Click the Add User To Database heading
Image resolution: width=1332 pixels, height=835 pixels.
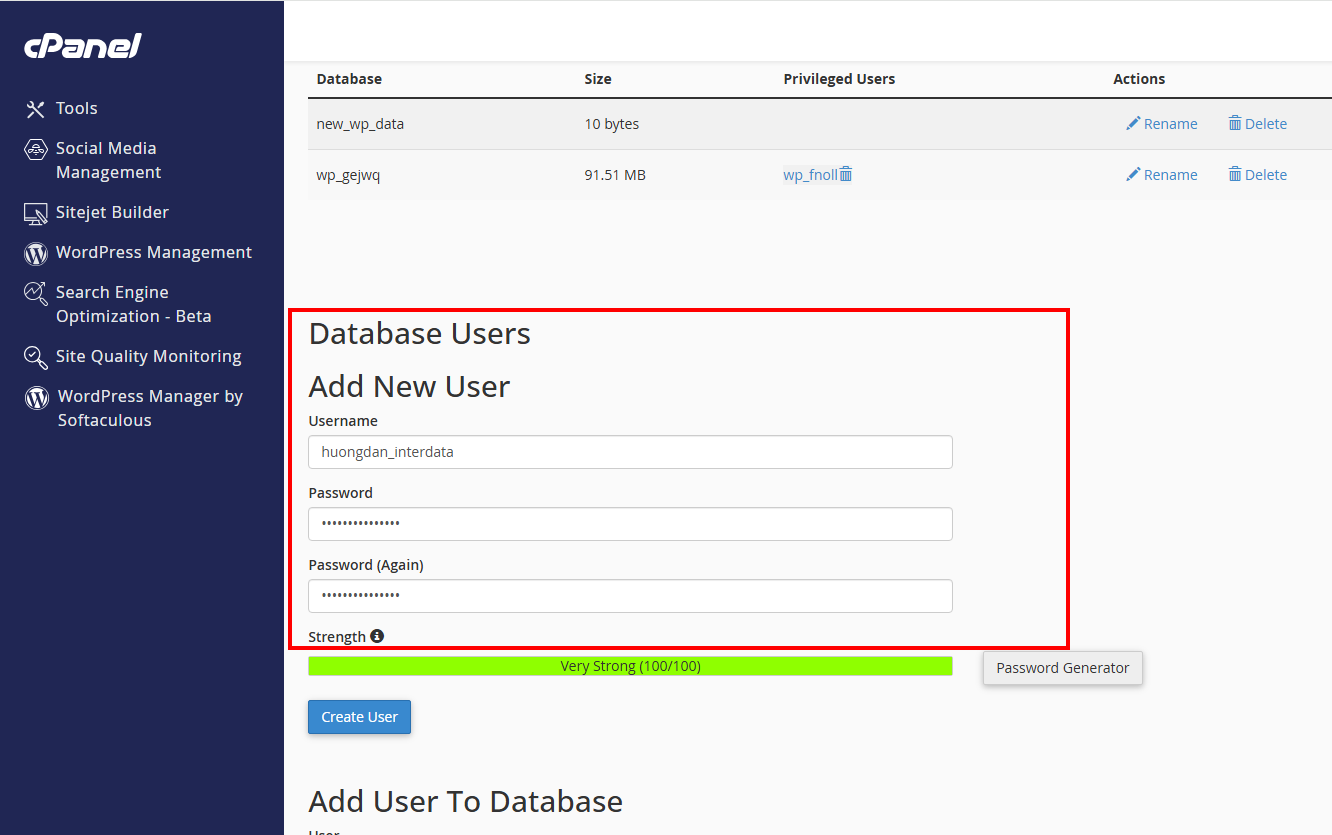pos(465,801)
